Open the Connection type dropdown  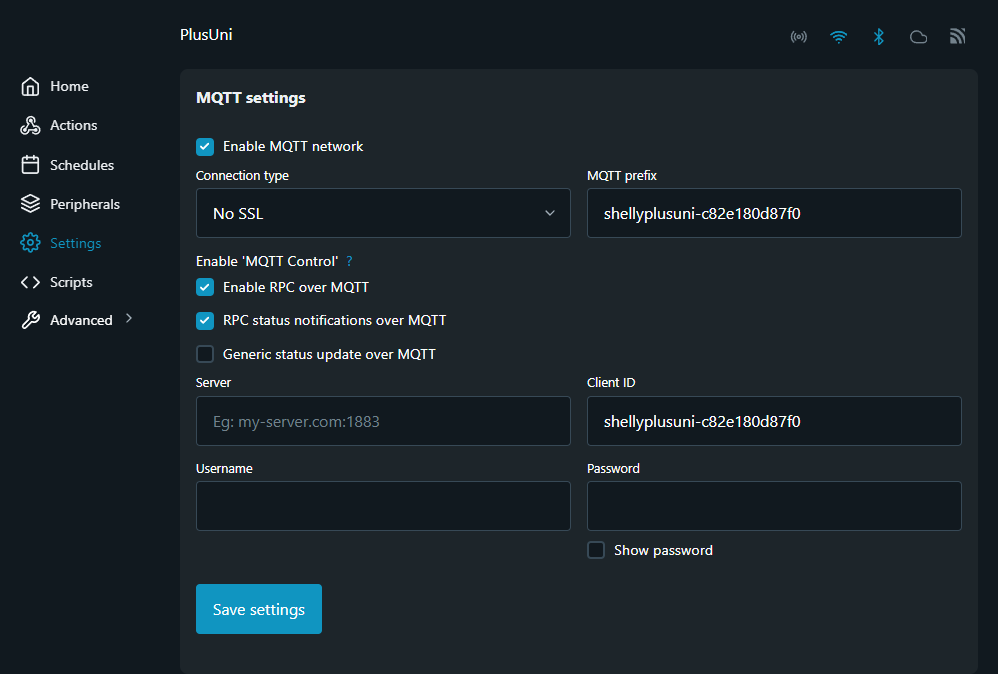coord(383,213)
